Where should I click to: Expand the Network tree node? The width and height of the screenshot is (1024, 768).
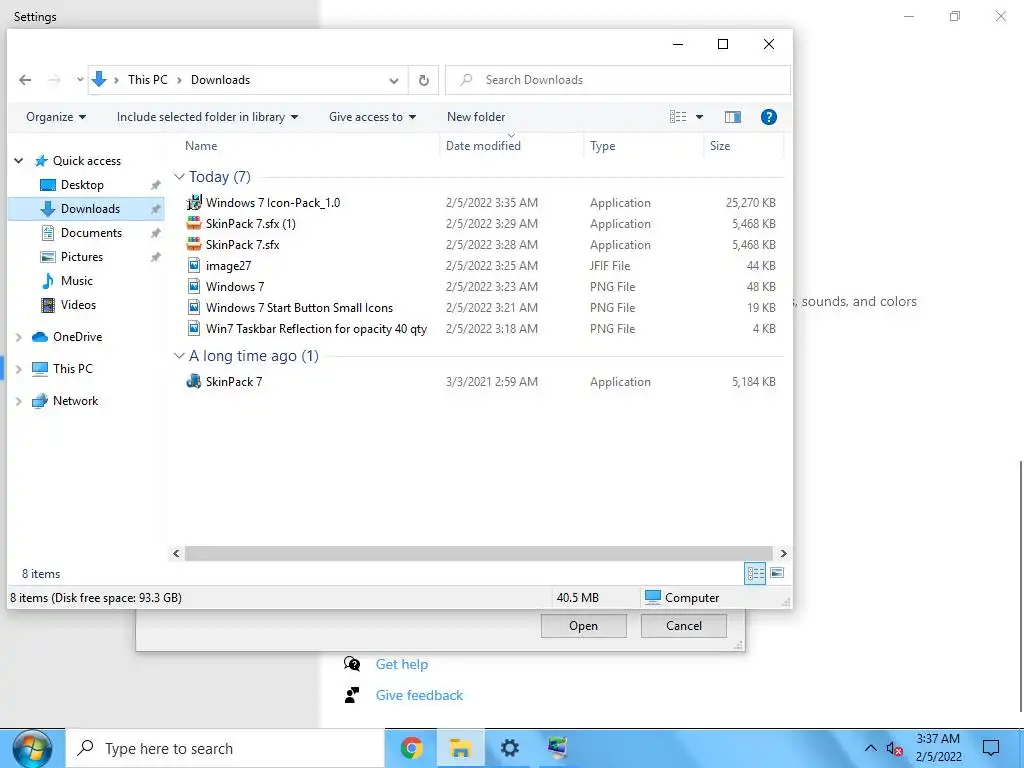(19, 401)
